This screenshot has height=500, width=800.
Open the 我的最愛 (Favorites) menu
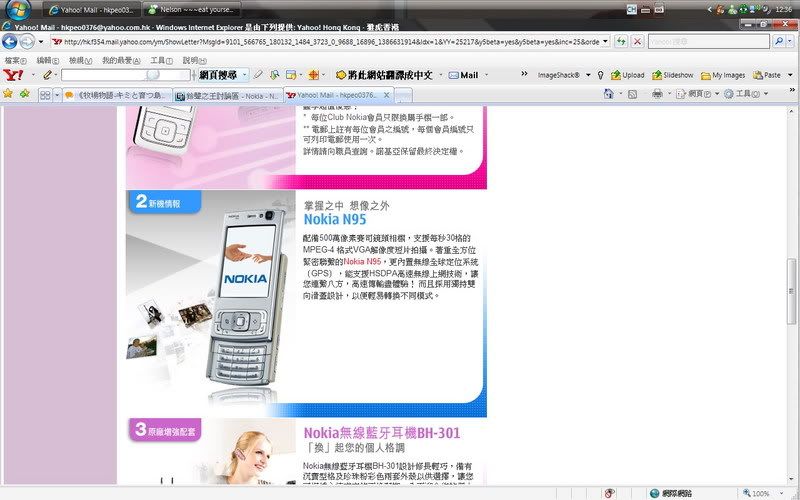click(121, 60)
